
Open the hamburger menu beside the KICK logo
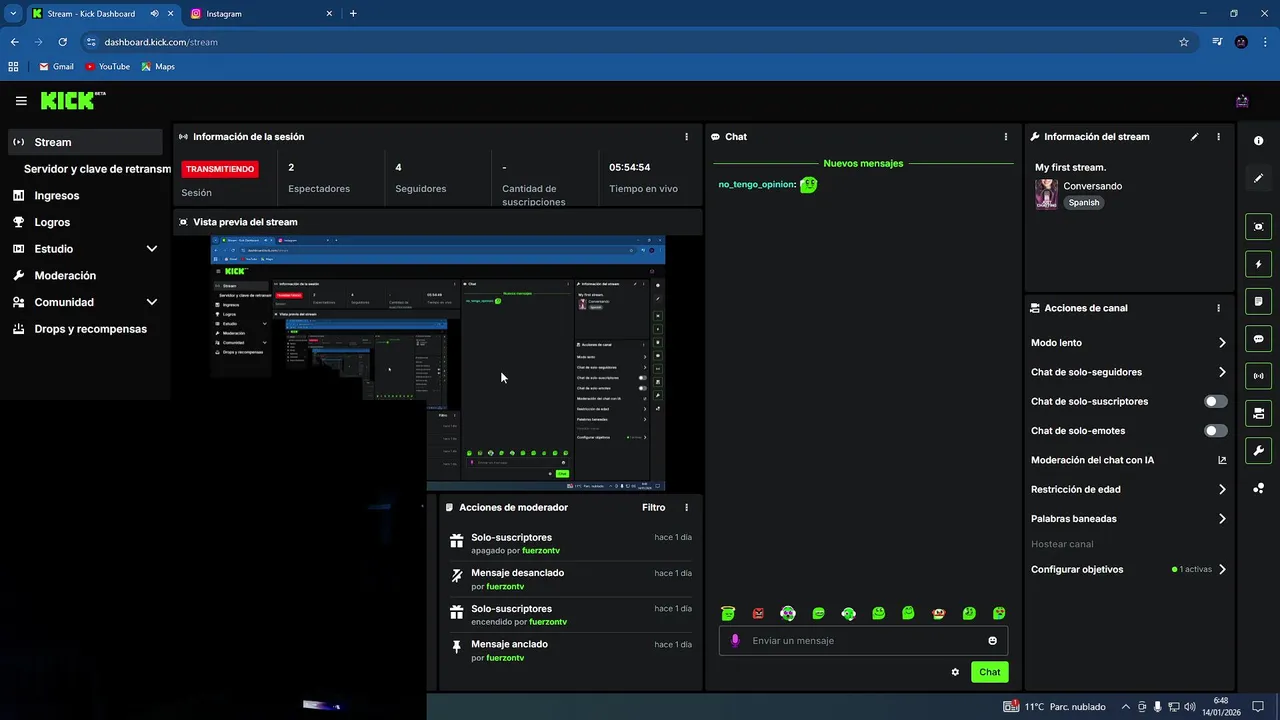pyautogui.click(x=21, y=101)
